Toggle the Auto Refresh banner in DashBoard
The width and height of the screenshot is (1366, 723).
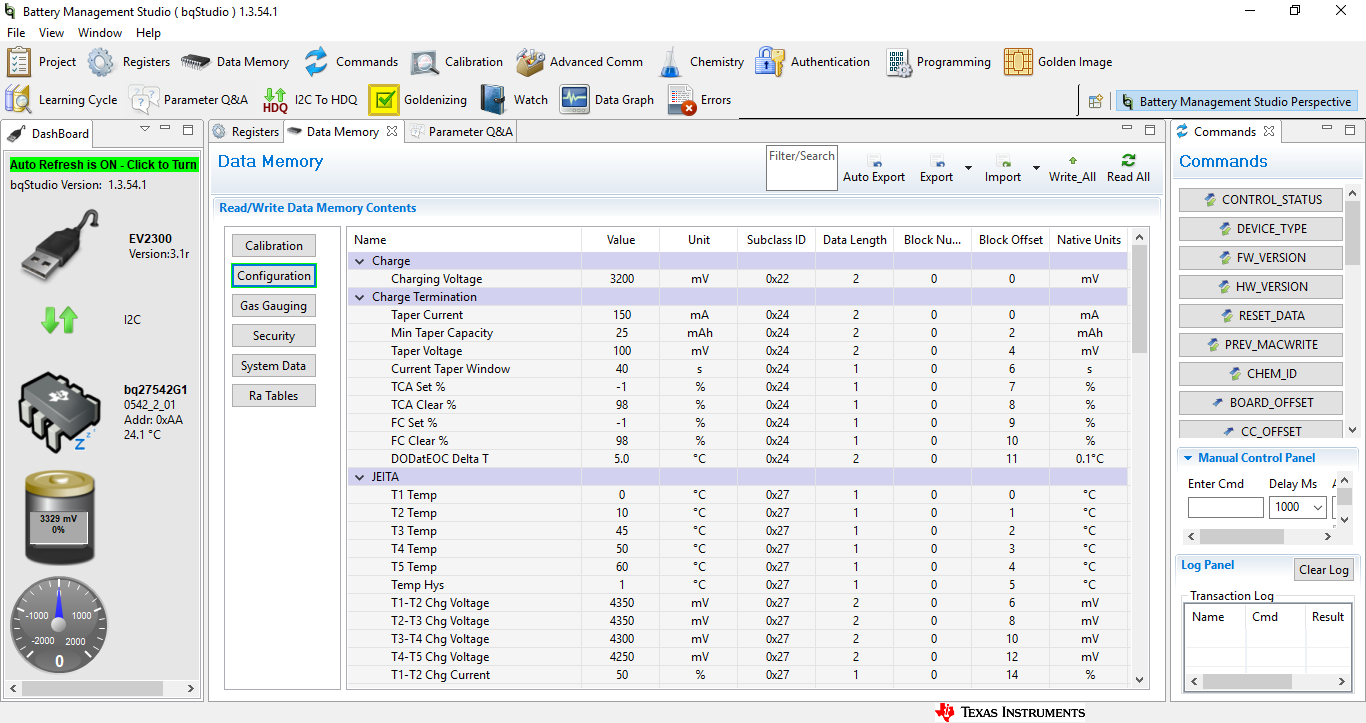pos(104,164)
